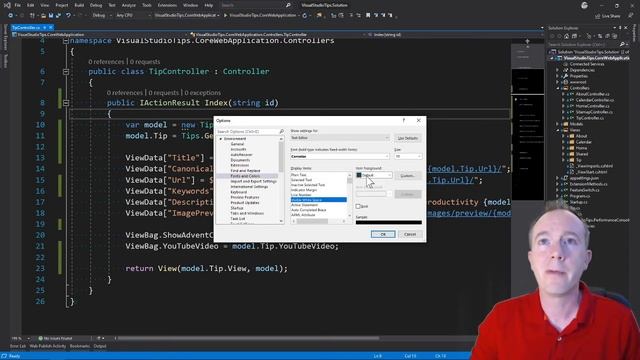
Task: Click the help question mark in Options dialog
Action: 404,120
